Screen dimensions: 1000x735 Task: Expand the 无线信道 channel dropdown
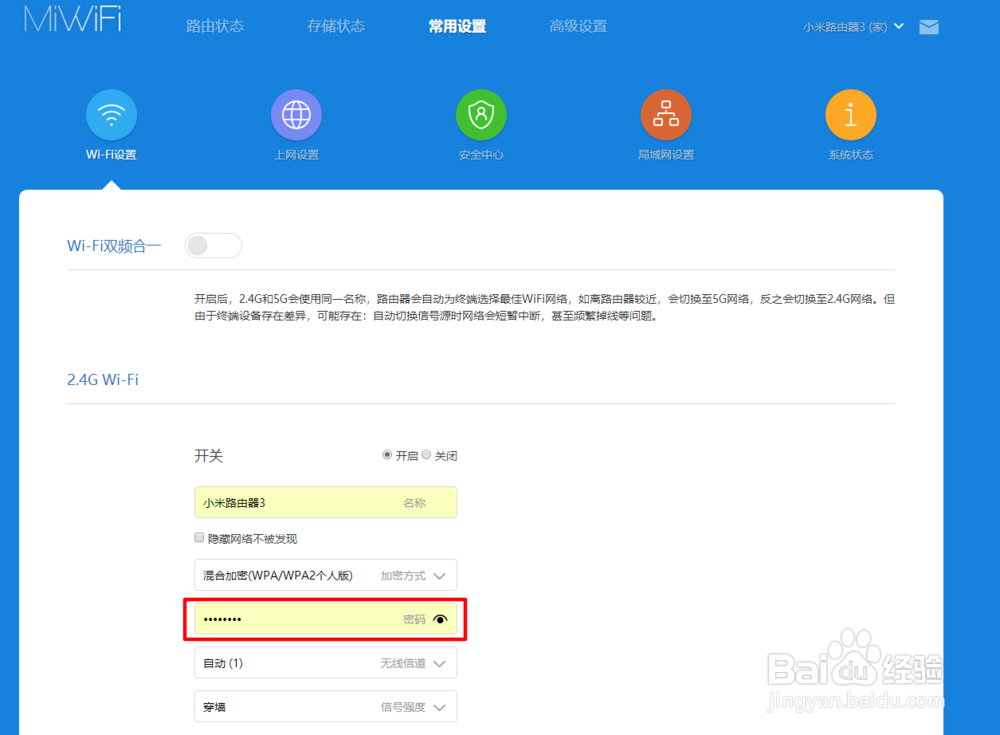click(325, 663)
